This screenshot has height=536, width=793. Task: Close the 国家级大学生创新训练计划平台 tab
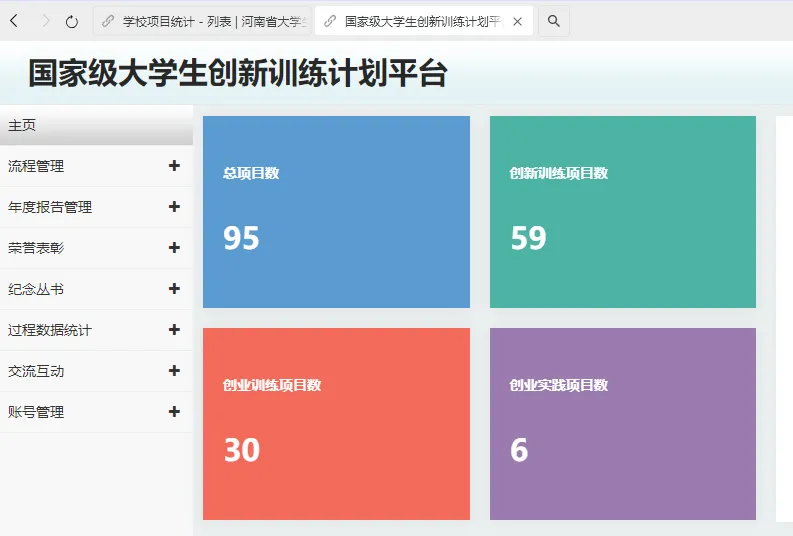[x=517, y=21]
